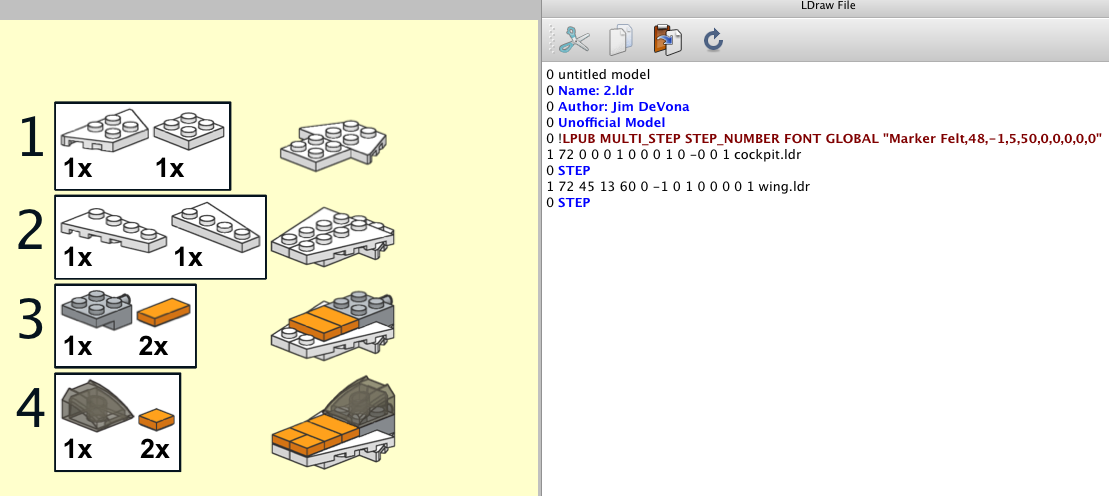Screen dimensions: 1109x496
Task: Click the orange tile in step 3 parts list
Action: point(163,312)
